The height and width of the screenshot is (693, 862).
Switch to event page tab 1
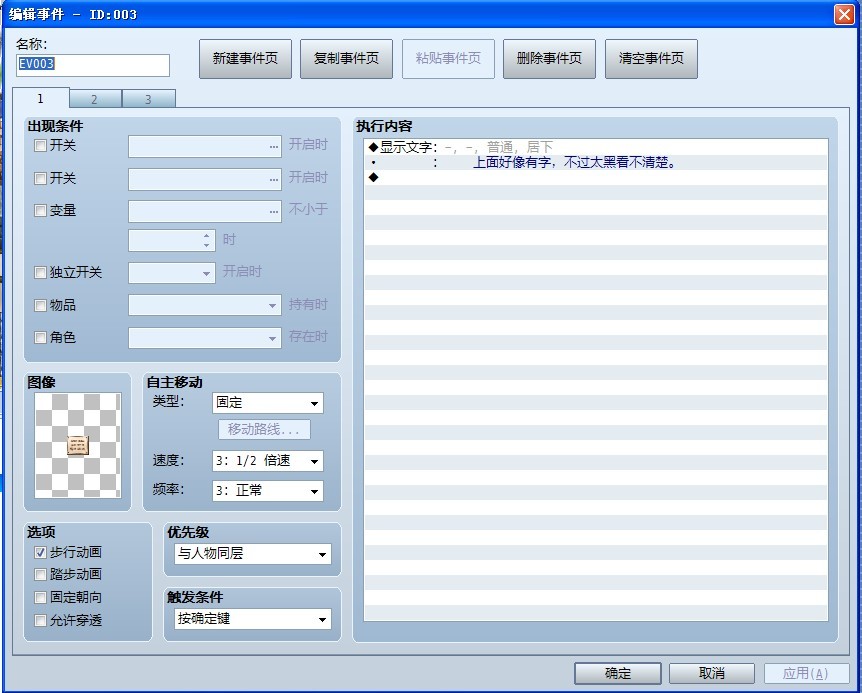[x=41, y=98]
